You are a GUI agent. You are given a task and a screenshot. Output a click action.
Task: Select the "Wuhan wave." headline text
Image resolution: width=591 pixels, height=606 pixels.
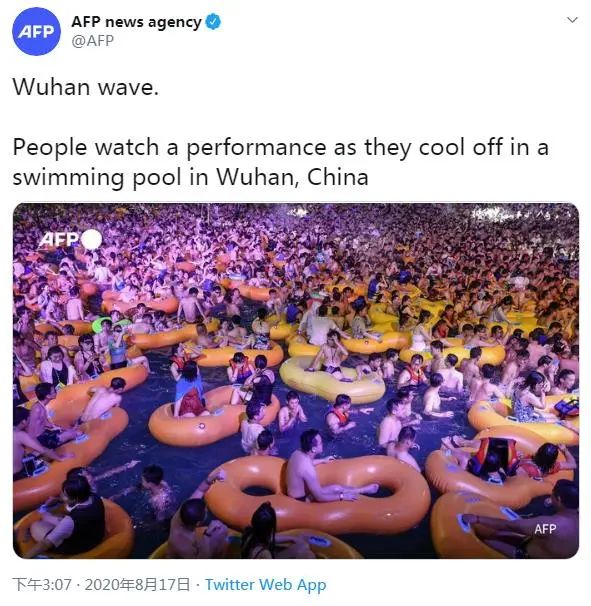pyautogui.click(x=85, y=87)
